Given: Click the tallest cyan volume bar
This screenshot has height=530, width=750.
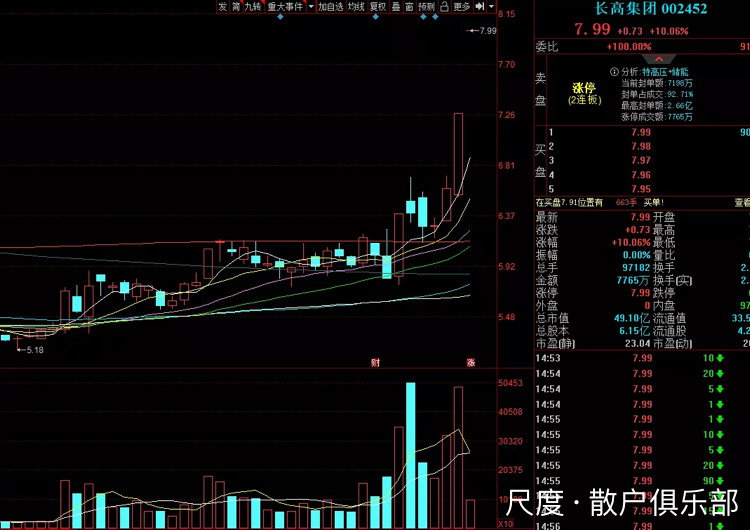Looking at the screenshot, I should [x=410, y=455].
